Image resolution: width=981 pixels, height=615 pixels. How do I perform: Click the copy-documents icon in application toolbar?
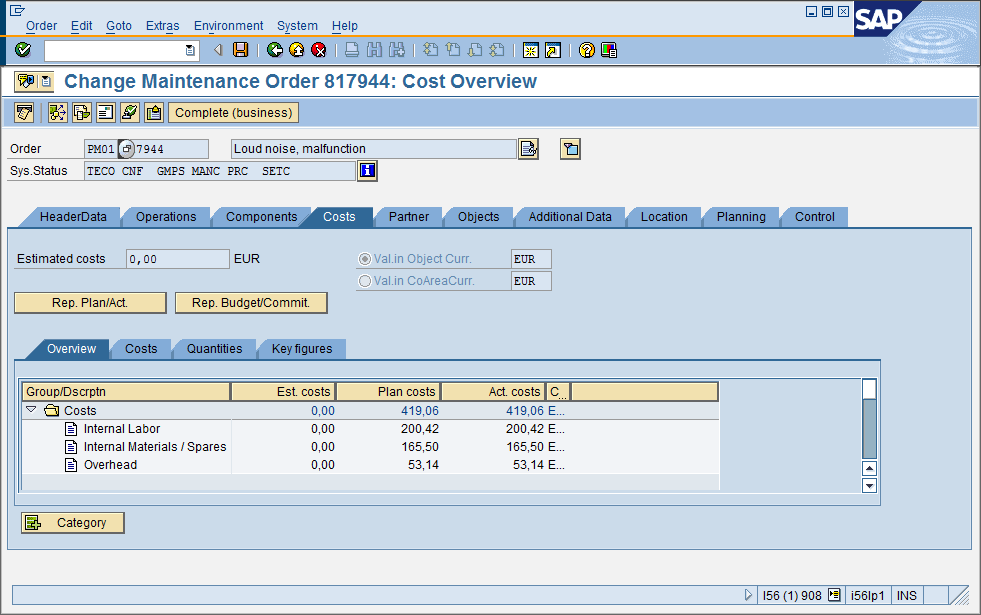click(x=81, y=113)
